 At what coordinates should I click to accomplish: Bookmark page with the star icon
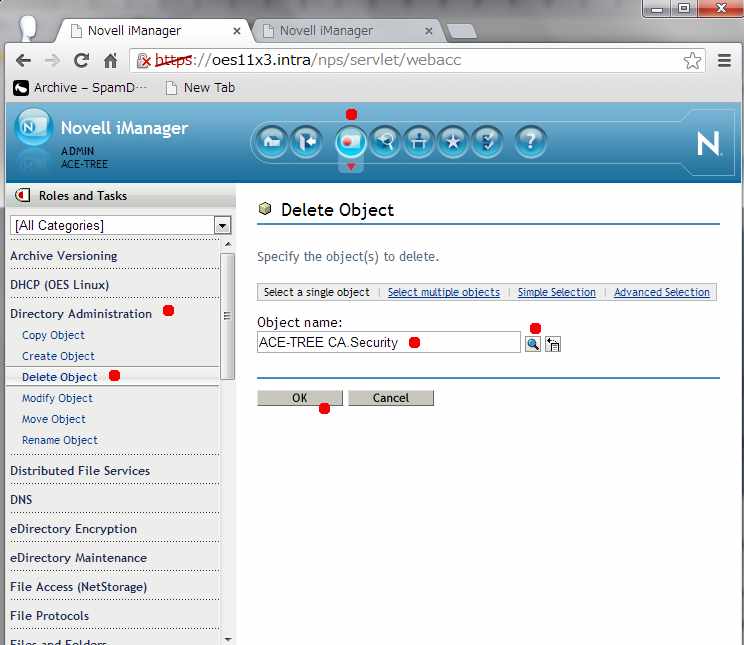(692, 60)
